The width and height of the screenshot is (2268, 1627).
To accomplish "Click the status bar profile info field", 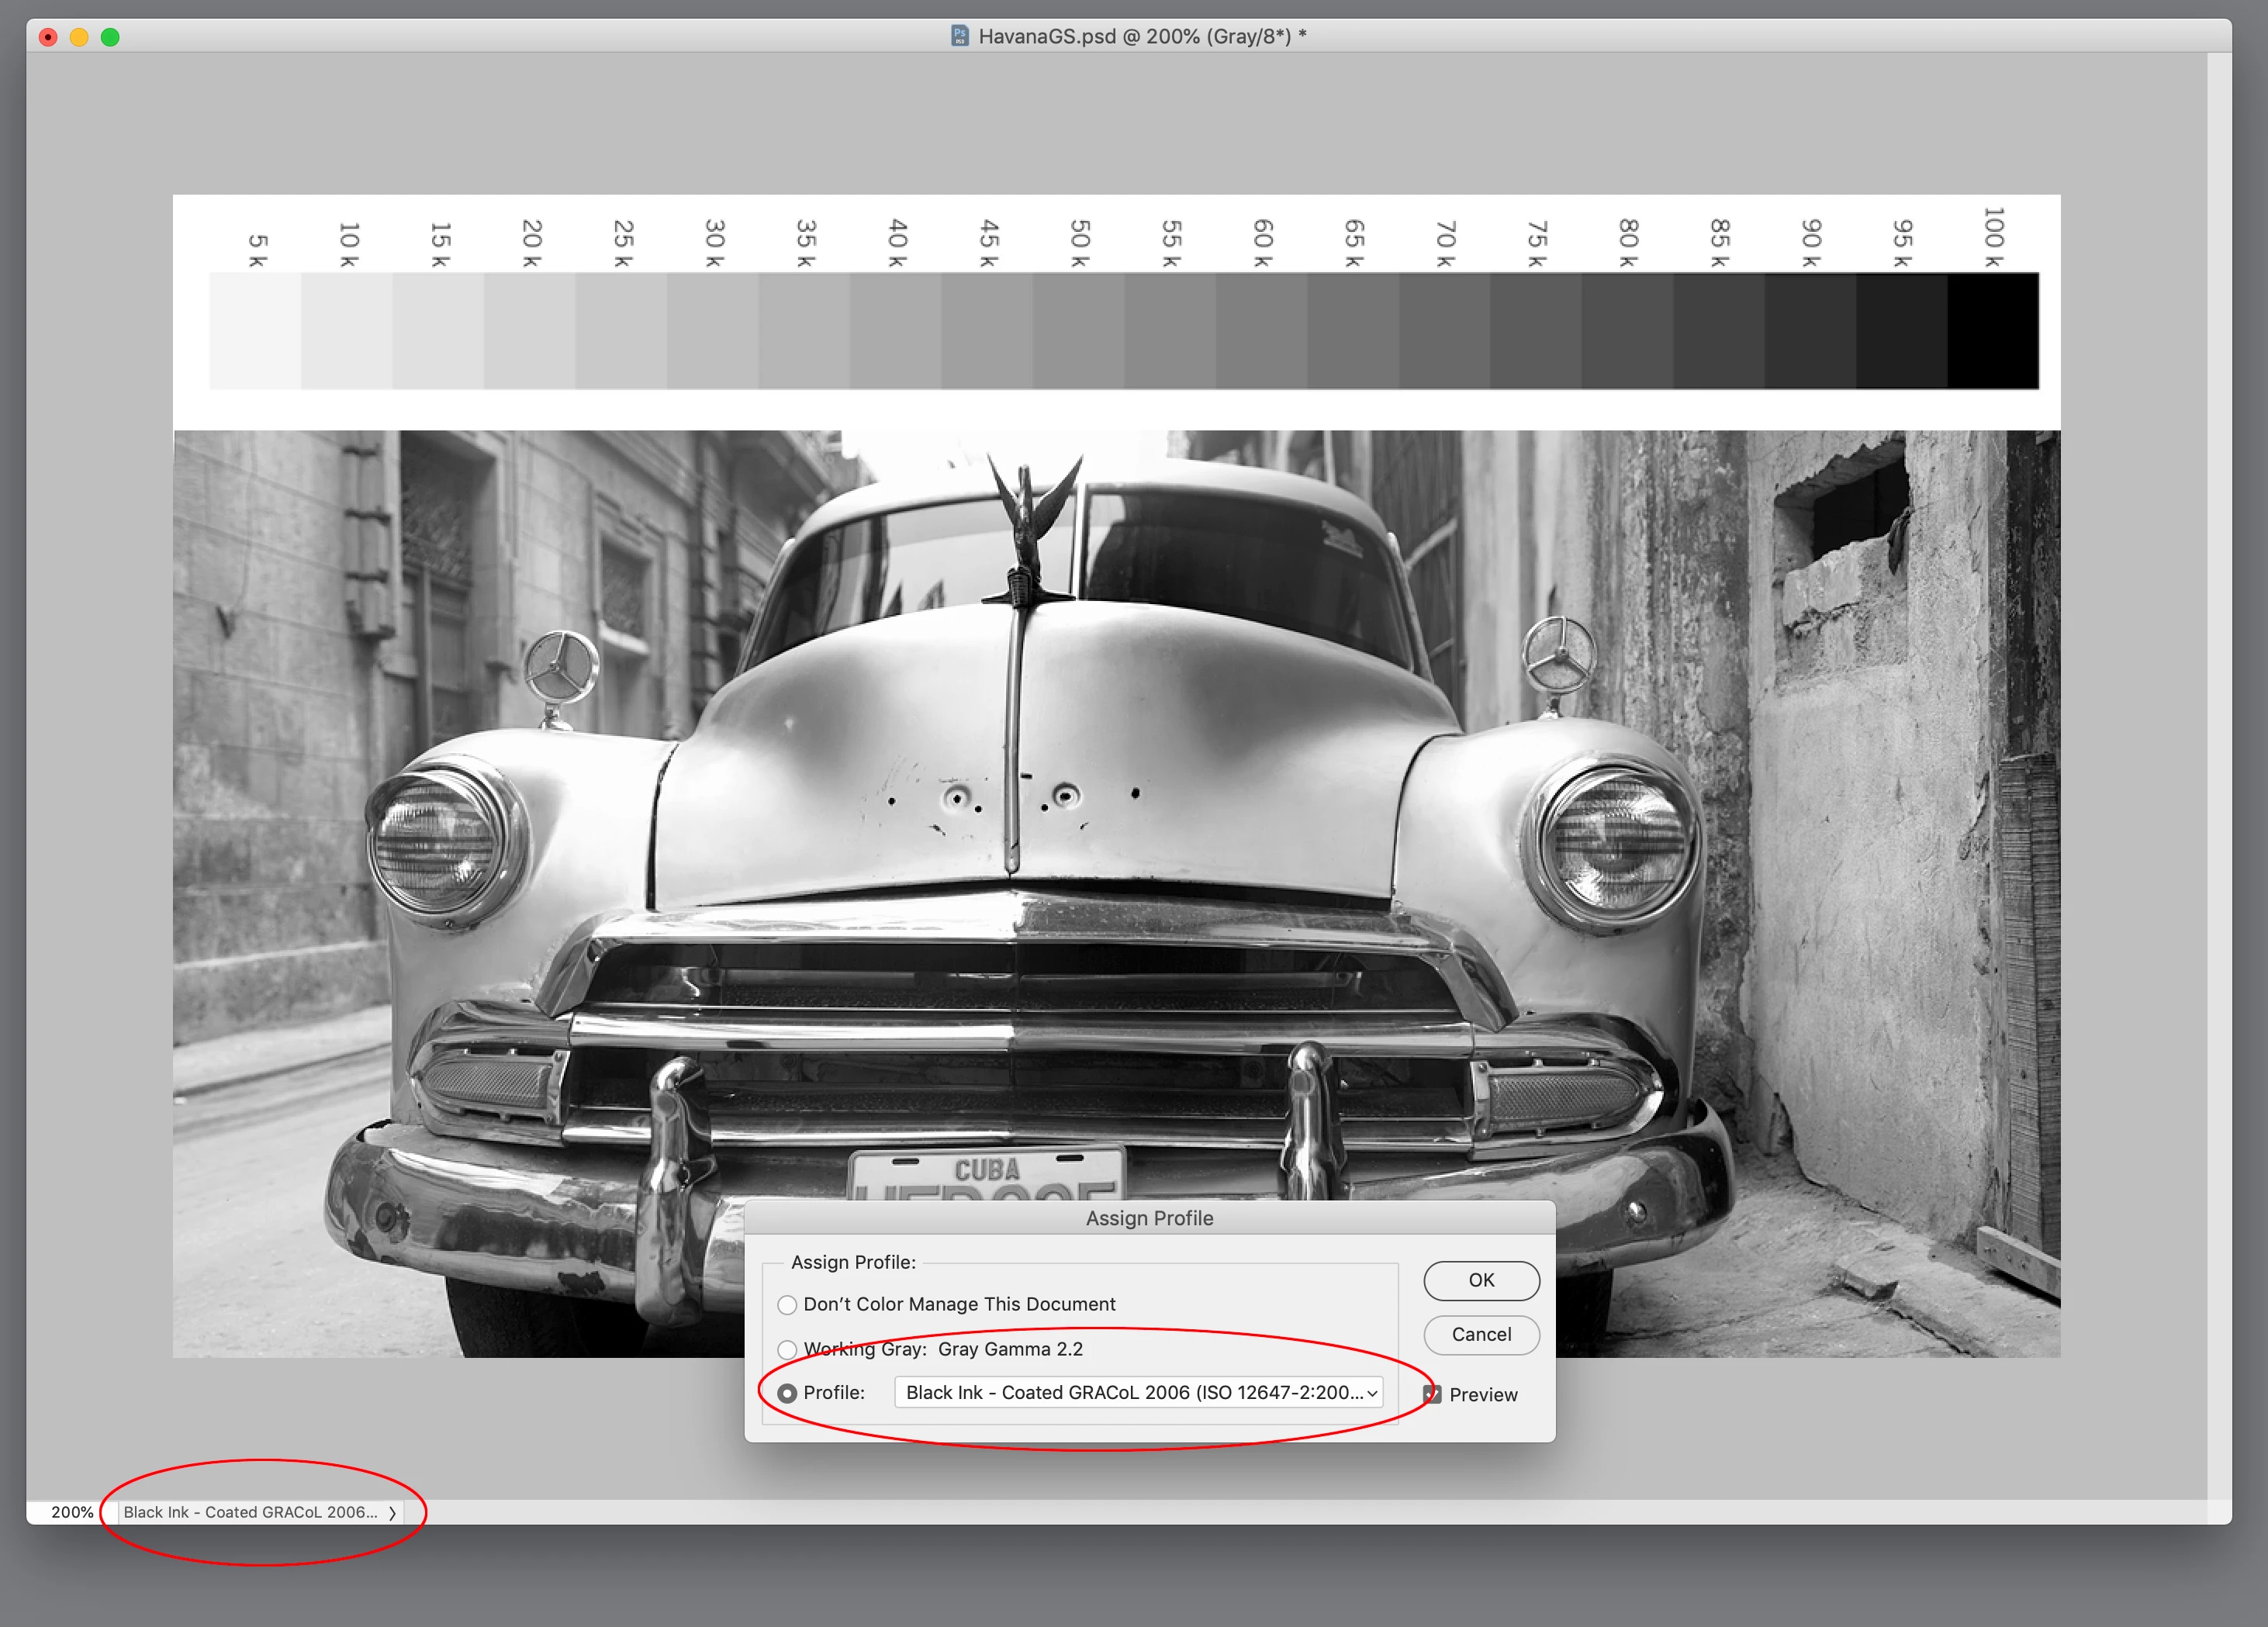I will tap(250, 1512).
